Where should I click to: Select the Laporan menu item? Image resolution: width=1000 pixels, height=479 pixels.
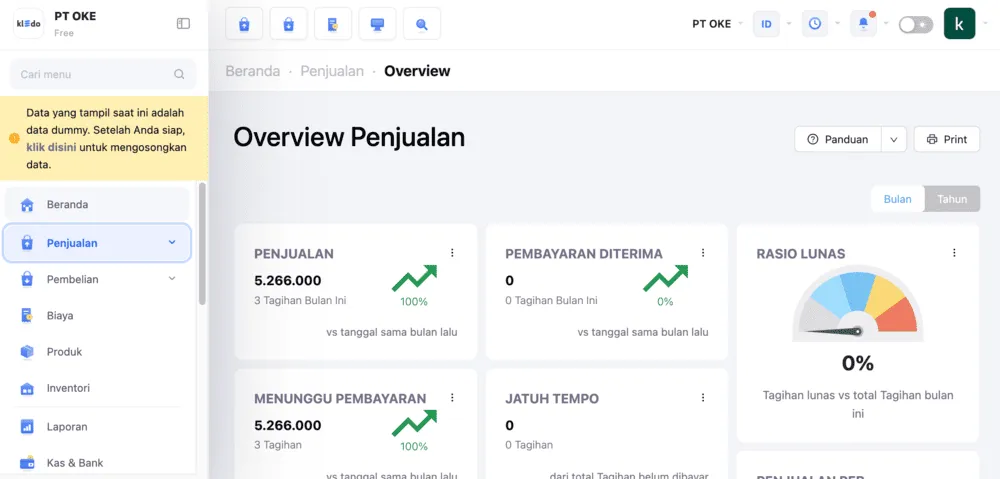pos(97,427)
